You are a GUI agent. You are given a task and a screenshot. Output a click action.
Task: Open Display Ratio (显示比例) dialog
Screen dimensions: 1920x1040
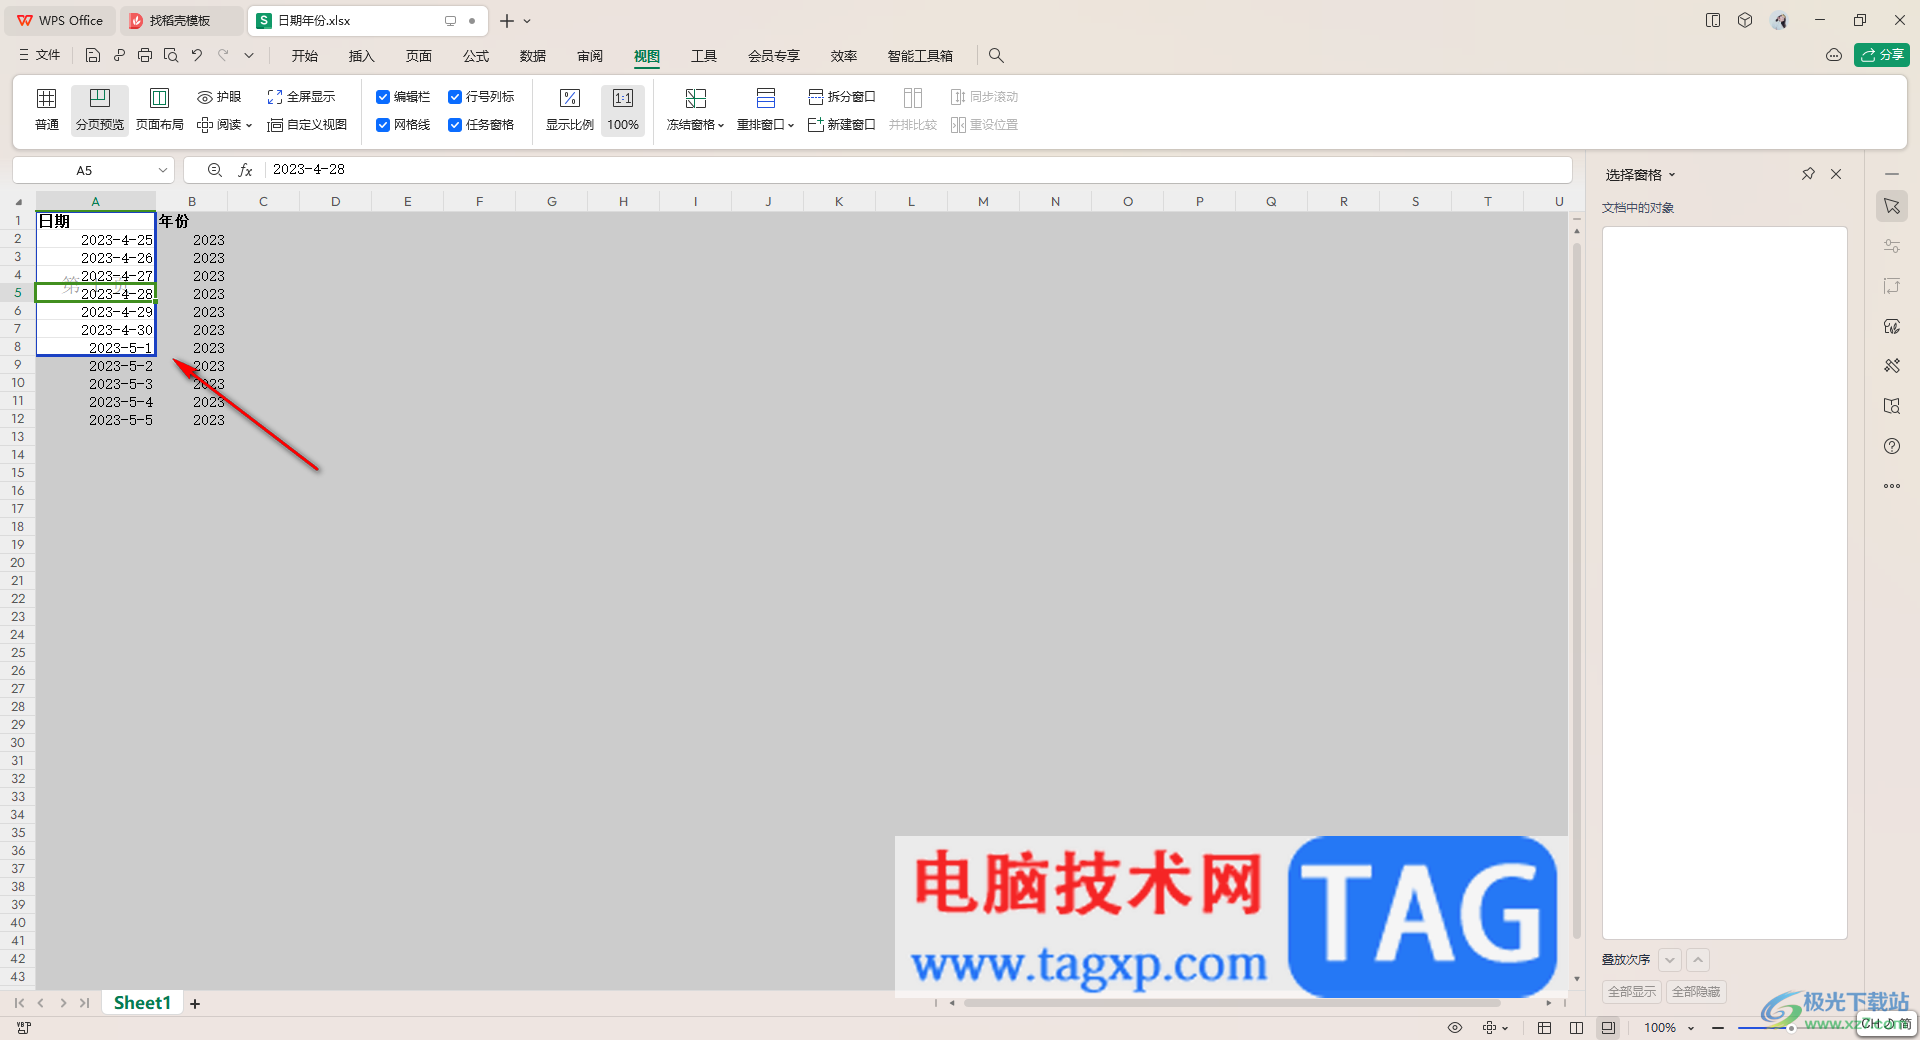click(569, 110)
